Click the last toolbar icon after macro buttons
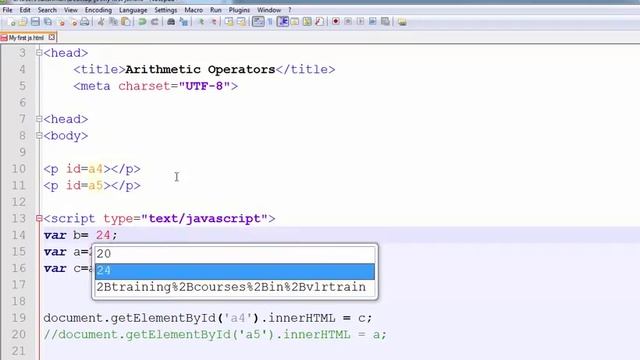The image size is (640, 360). click(x=402, y=22)
